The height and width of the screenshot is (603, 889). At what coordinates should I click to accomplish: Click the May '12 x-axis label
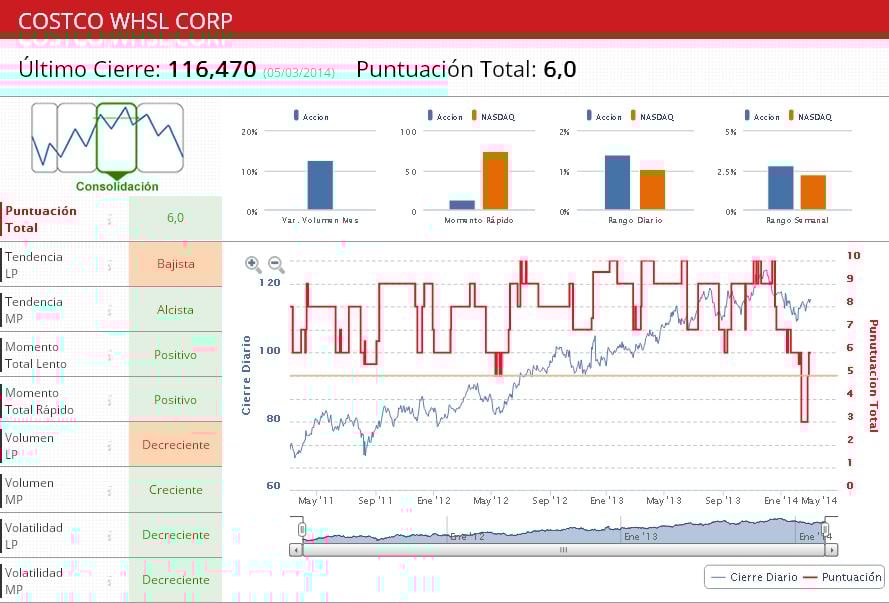coord(491,501)
